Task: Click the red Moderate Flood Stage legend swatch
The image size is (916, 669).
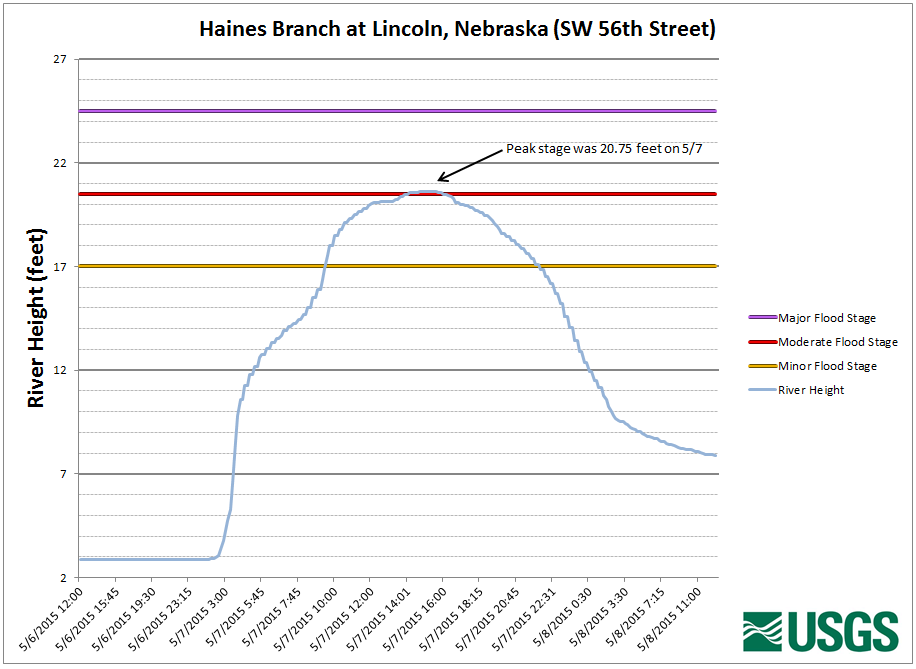Action: pyautogui.click(x=762, y=342)
